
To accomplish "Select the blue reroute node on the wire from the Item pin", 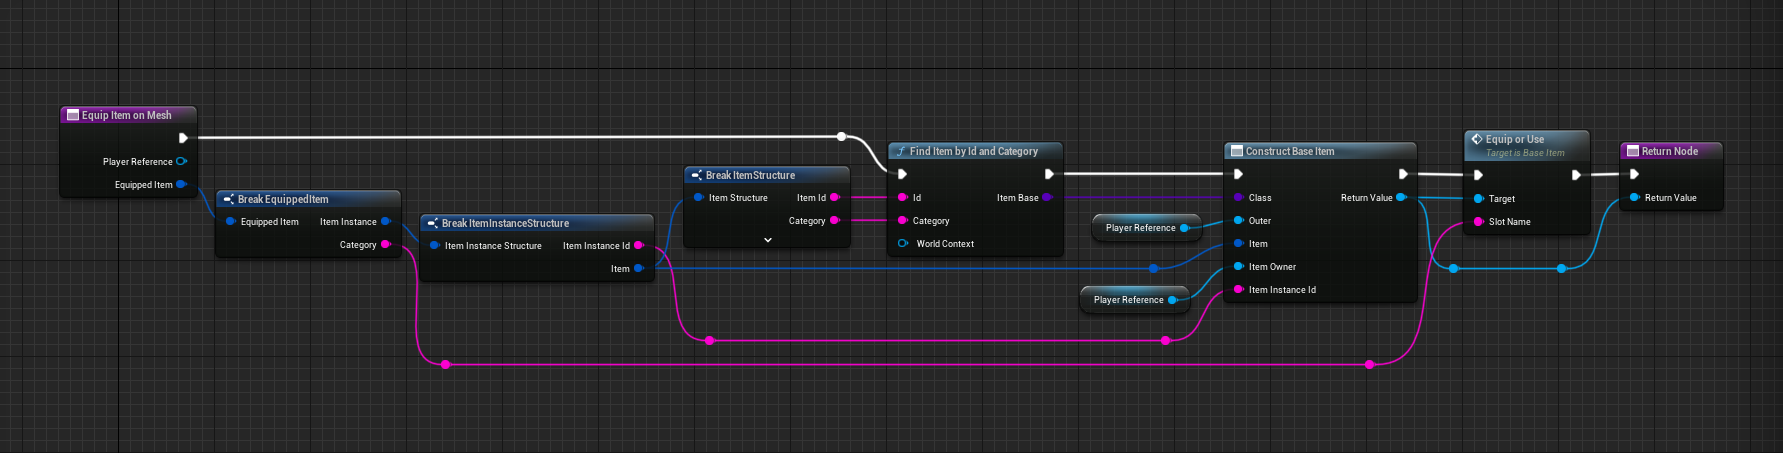I will tap(1154, 269).
